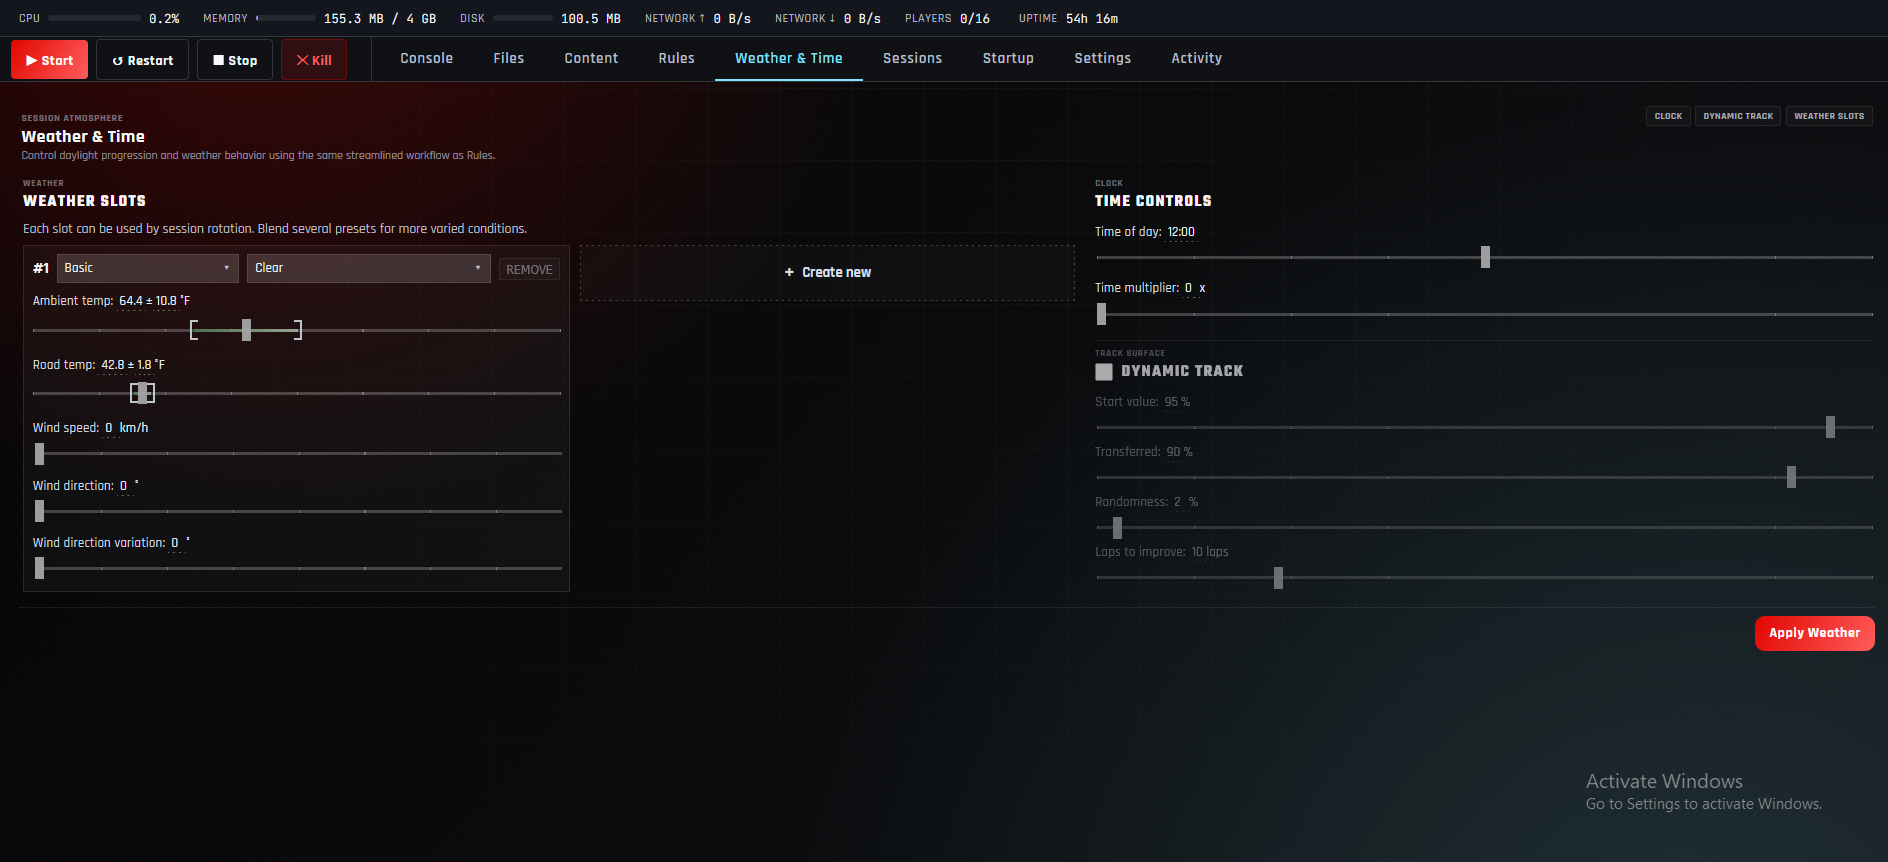Open the Basic weather mode dropdown
The image size is (1888, 862).
pos(148,268)
